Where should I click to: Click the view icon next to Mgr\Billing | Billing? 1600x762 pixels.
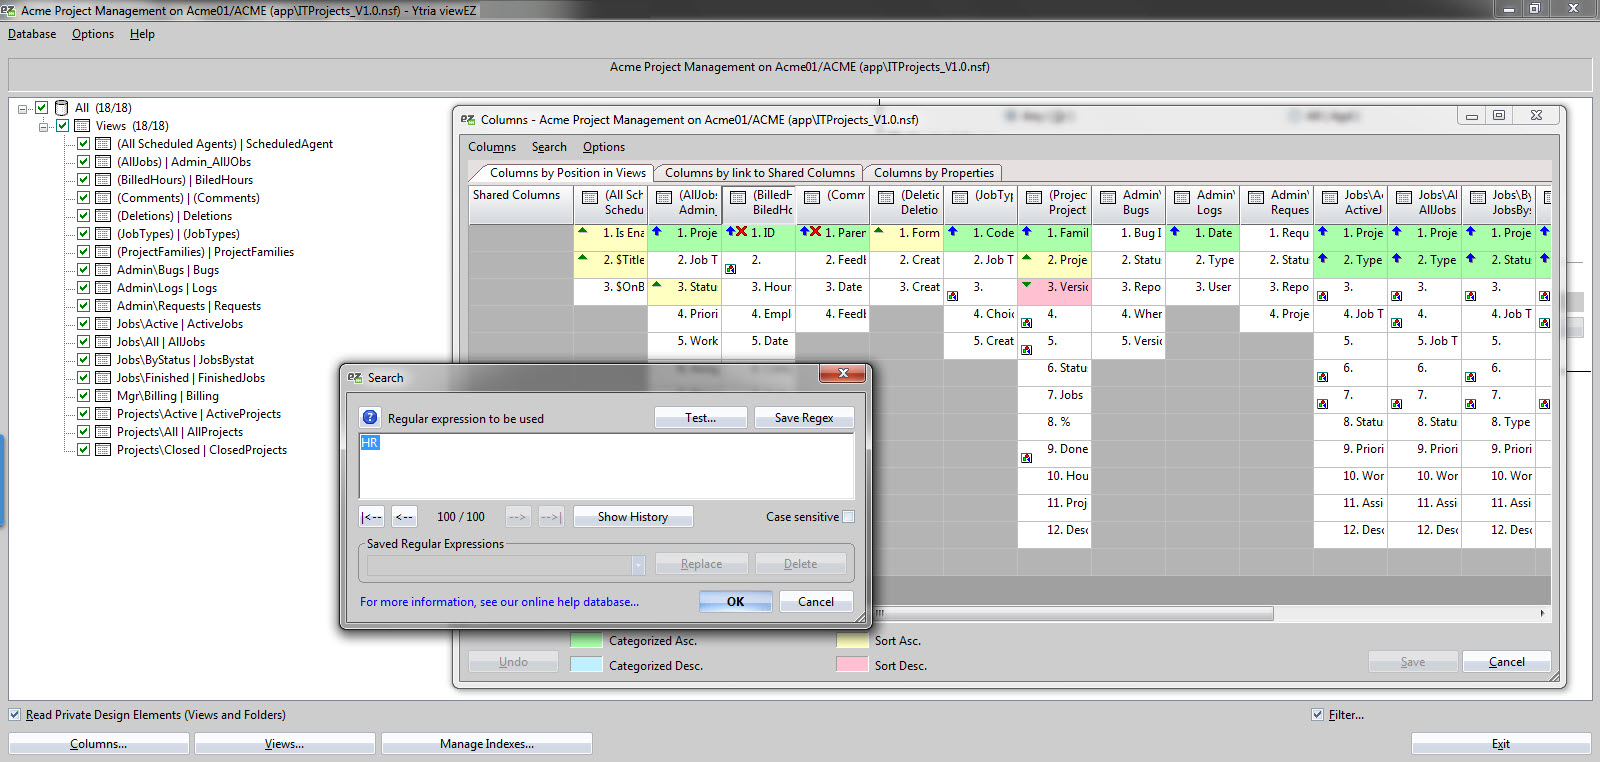[103, 396]
